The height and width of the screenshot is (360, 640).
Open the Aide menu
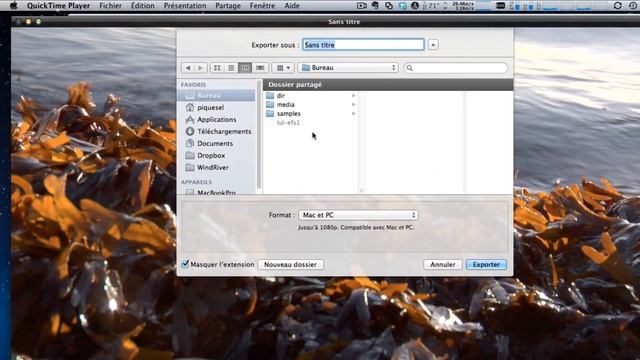click(x=292, y=6)
